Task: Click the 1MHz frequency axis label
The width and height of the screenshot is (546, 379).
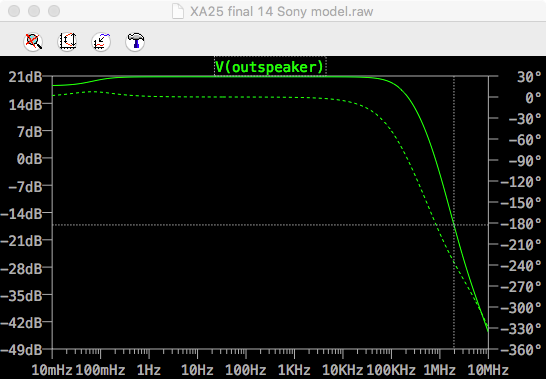Action: (439, 370)
